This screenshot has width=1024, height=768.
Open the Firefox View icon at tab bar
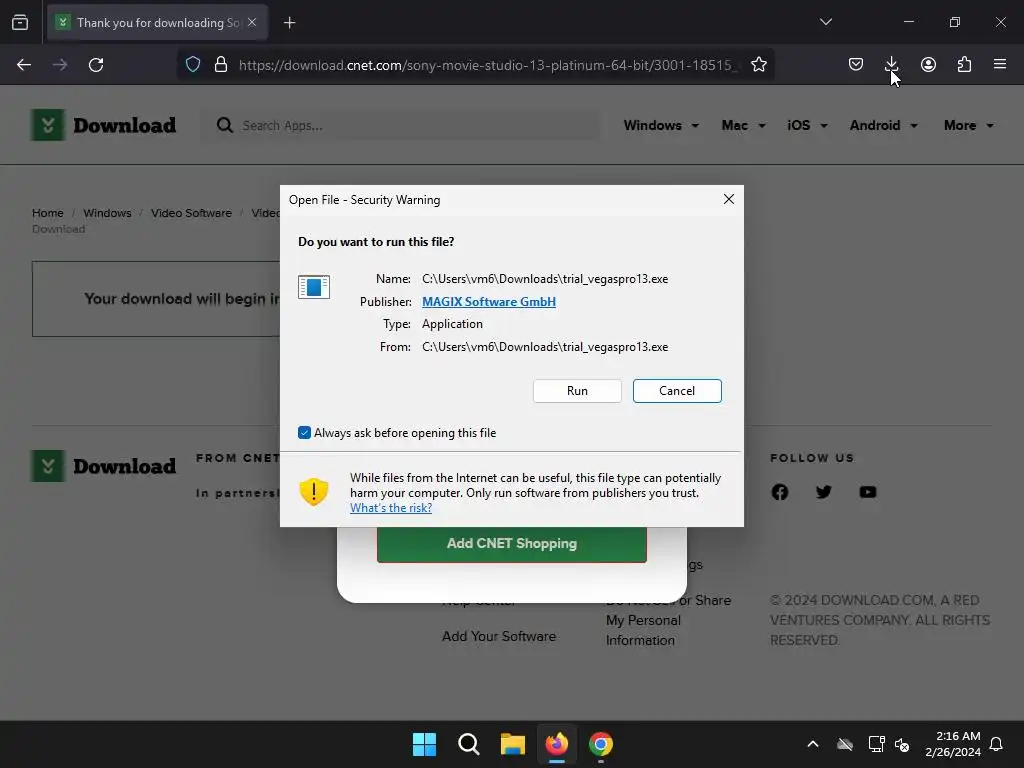pyautogui.click(x=20, y=23)
